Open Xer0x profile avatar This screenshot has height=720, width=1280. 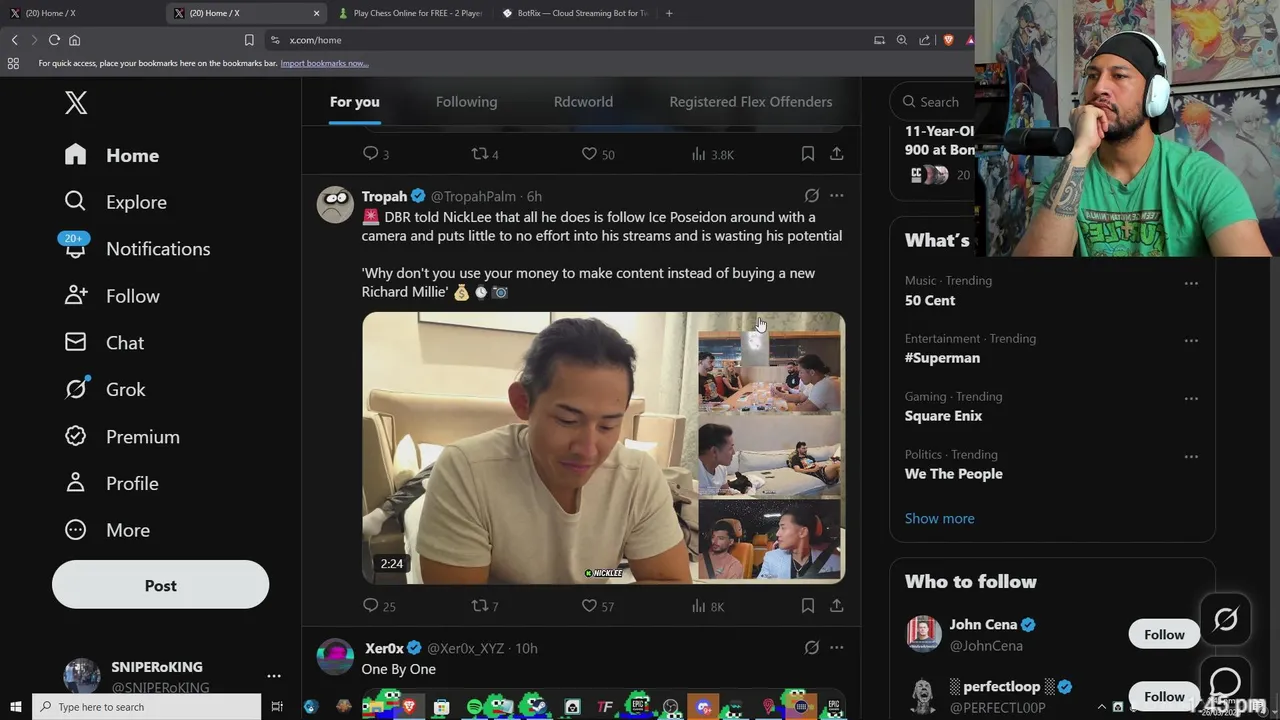tap(335, 656)
